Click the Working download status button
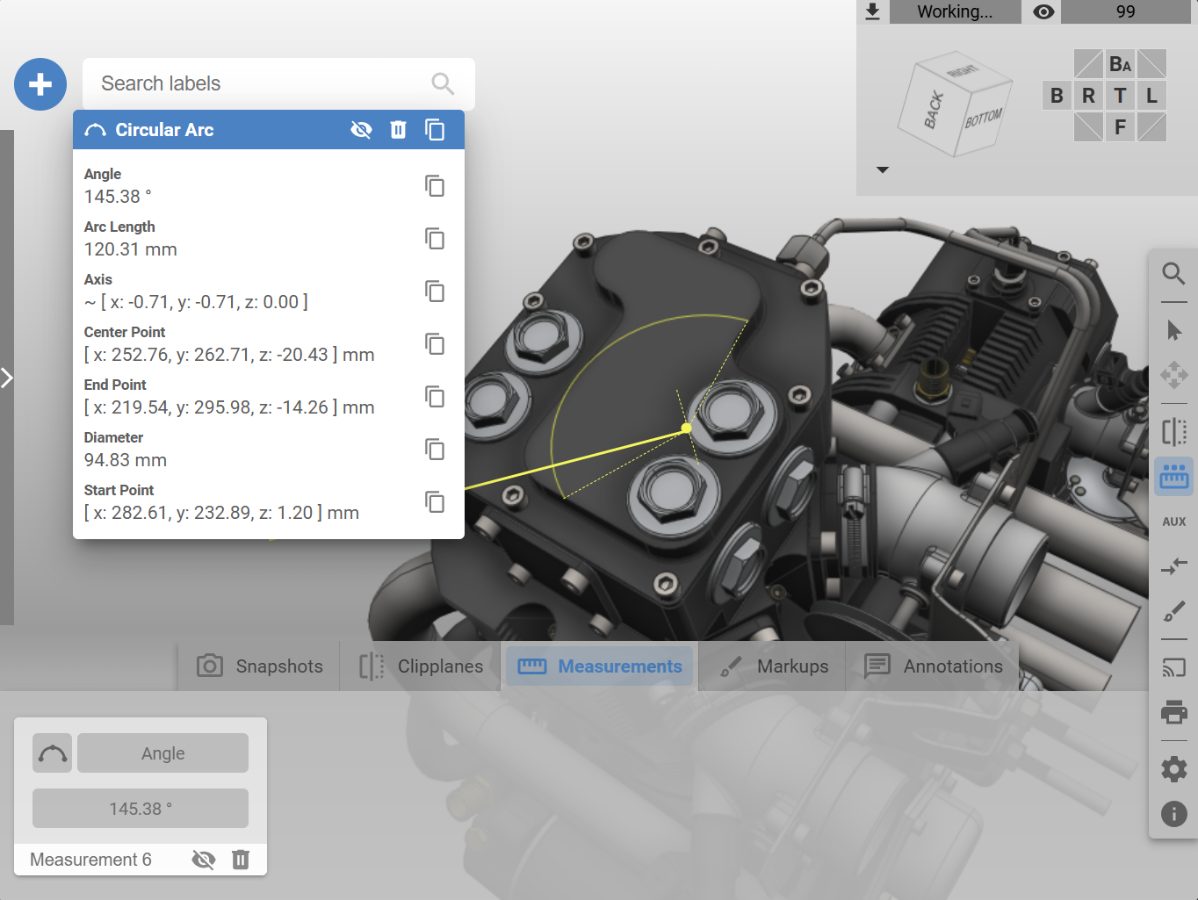 click(955, 11)
